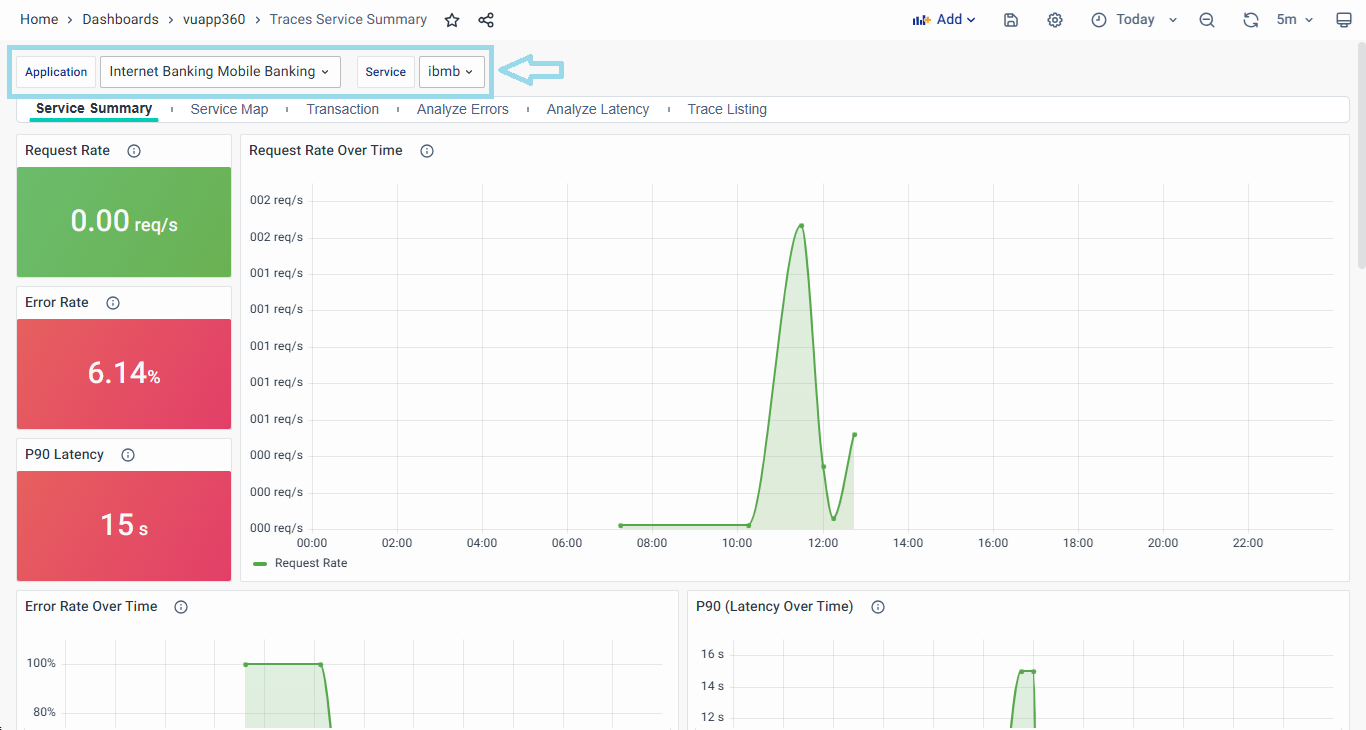The image size is (1366, 730).
Task: Switch to the Service Map tab
Action: point(229,109)
